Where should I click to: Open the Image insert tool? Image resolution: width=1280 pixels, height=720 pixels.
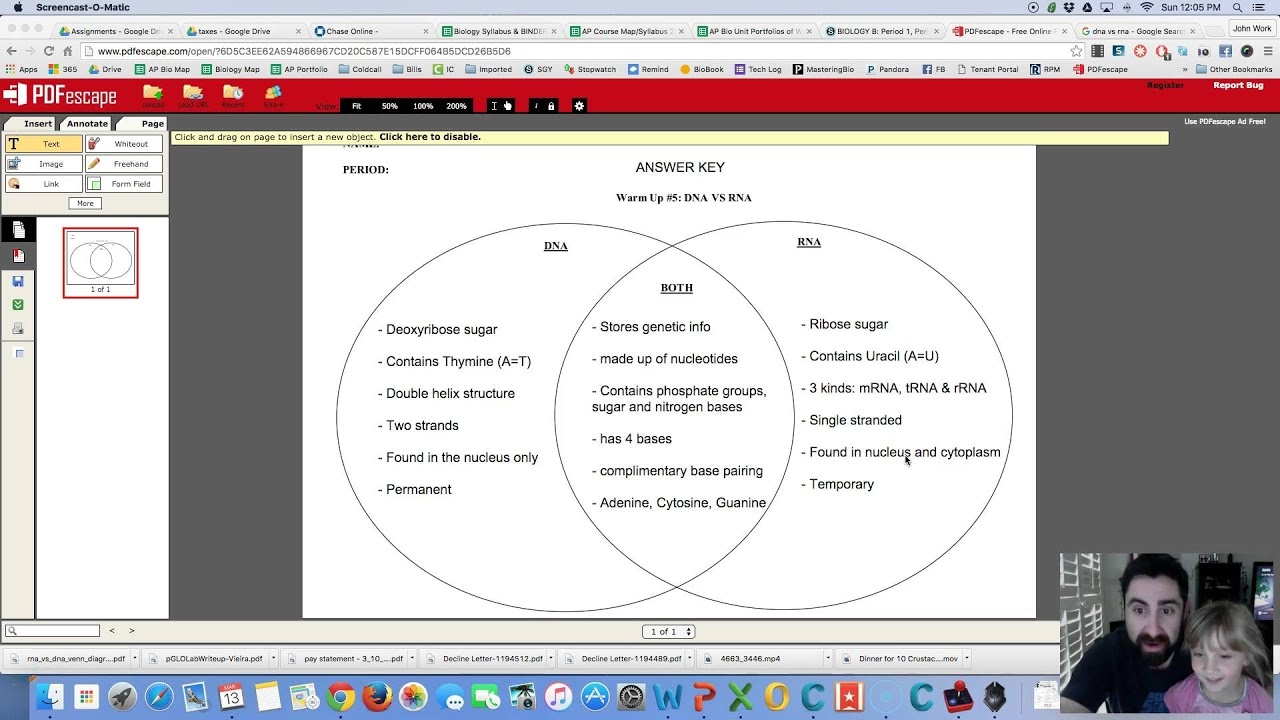[x=44, y=163]
